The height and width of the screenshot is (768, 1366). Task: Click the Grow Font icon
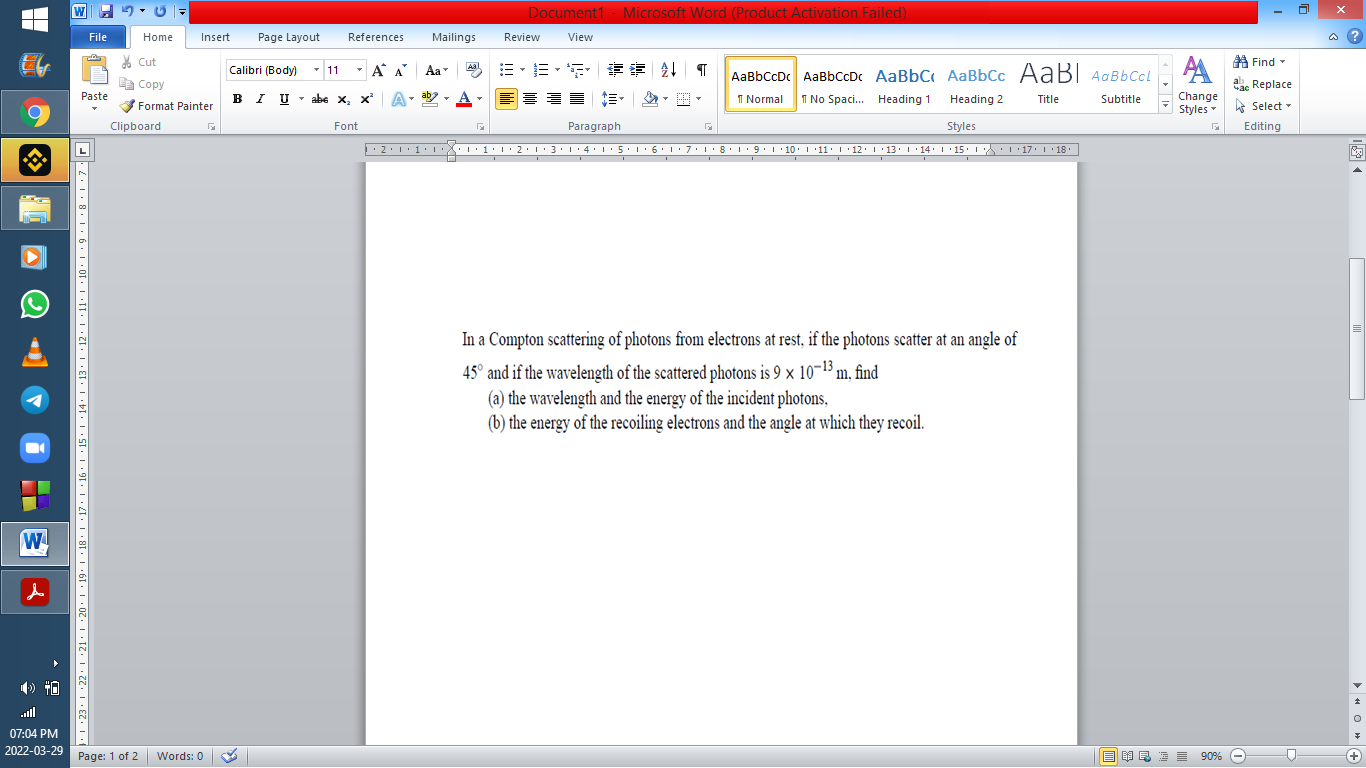(x=378, y=70)
